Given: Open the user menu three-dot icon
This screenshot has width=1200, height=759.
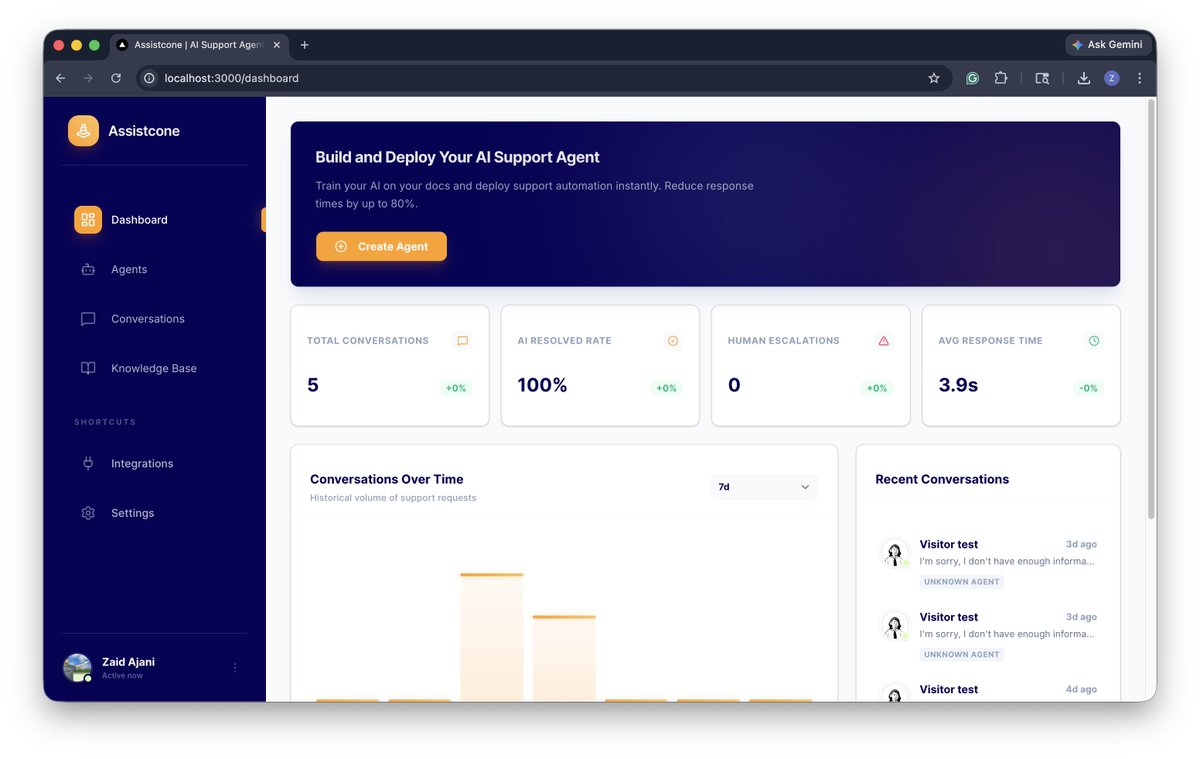Looking at the screenshot, I should (235, 667).
